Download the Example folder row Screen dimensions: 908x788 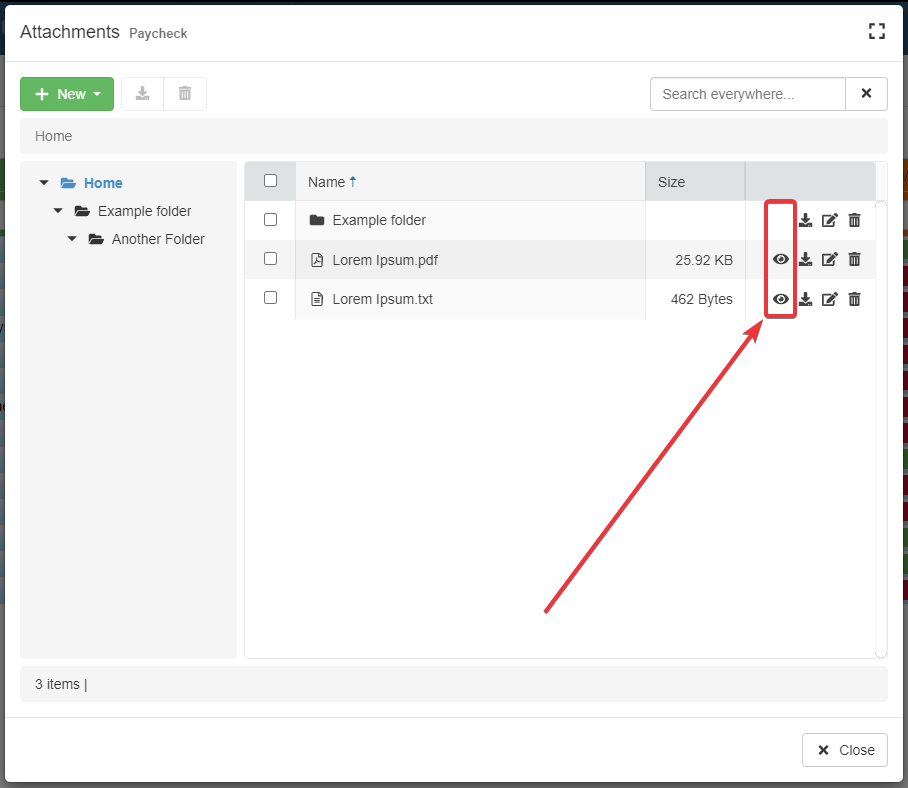pos(805,220)
